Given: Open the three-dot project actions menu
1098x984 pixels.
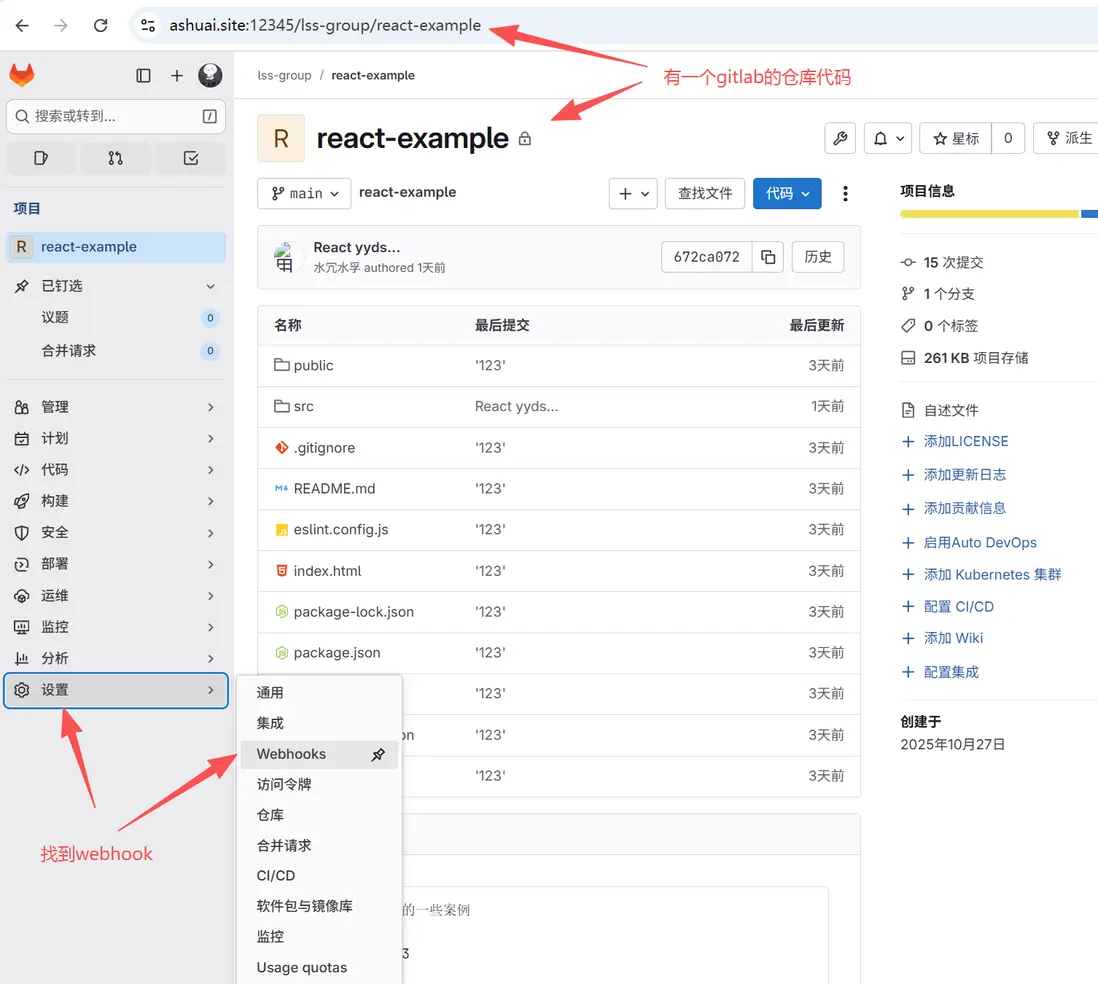Looking at the screenshot, I should (845, 193).
